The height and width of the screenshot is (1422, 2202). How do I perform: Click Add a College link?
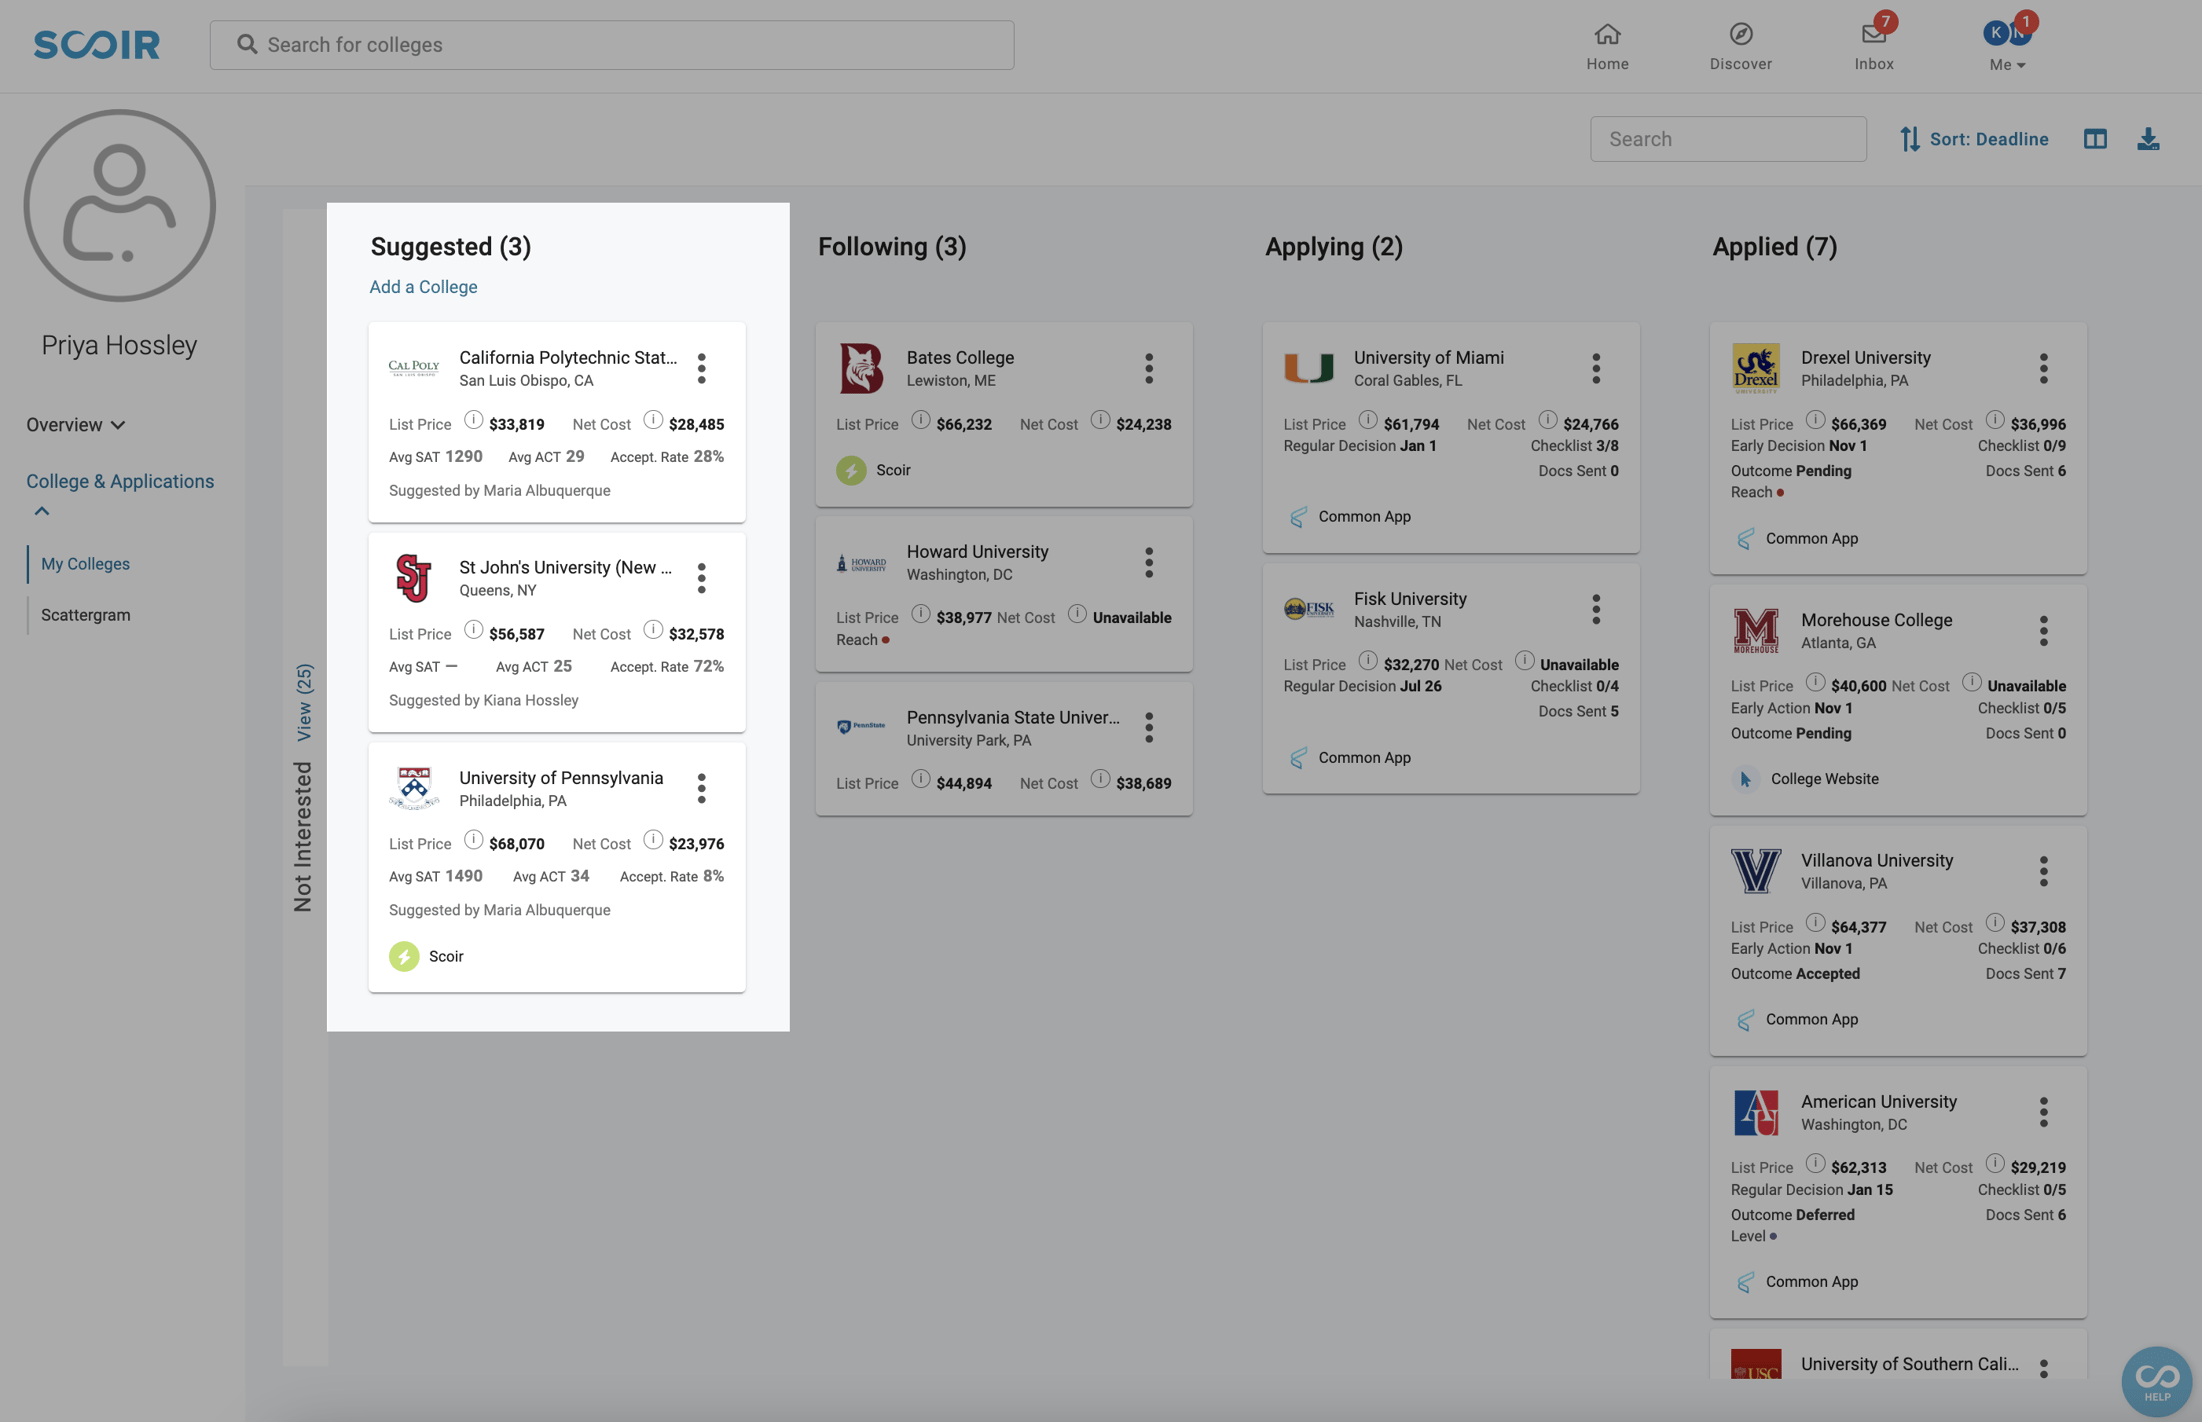(x=423, y=287)
